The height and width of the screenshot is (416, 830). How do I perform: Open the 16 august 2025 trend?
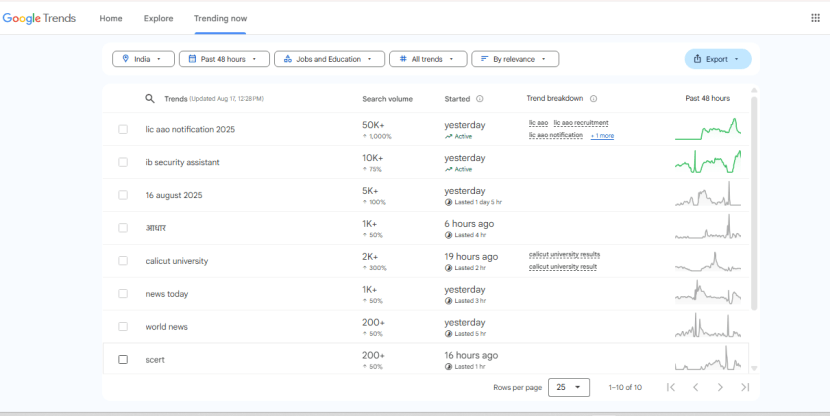click(x=174, y=195)
